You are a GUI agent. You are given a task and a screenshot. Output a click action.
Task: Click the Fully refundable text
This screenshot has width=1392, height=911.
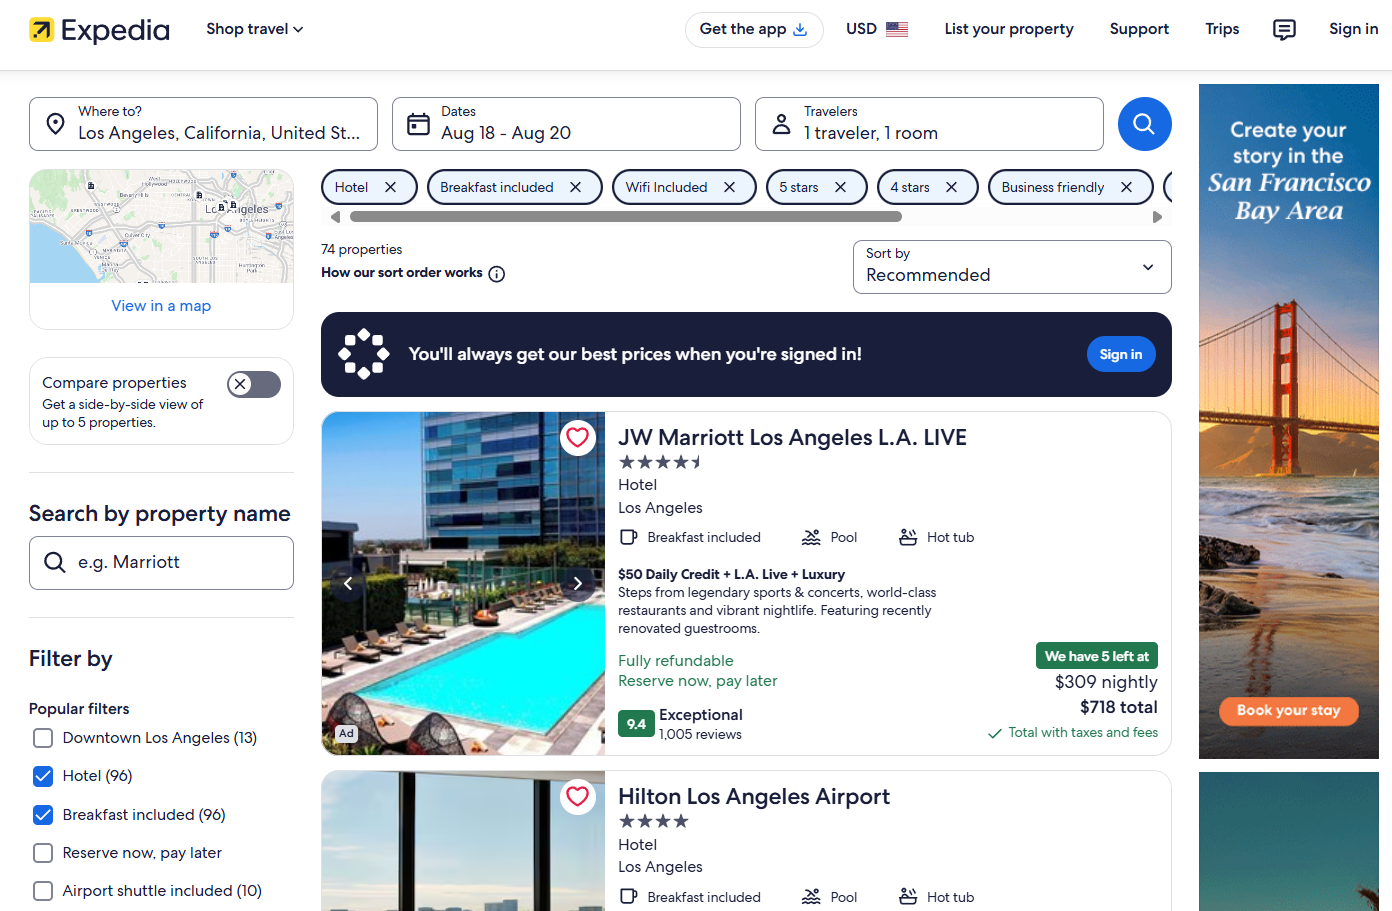(x=676, y=661)
